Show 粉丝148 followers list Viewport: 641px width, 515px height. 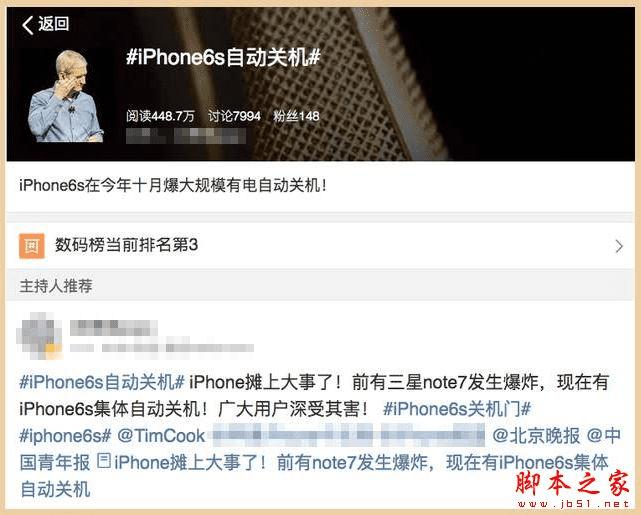(x=296, y=116)
